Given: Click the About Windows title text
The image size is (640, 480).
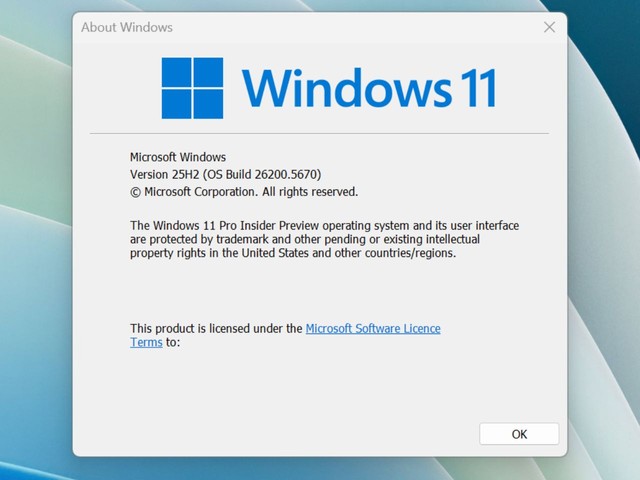Looking at the screenshot, I should tap(127, 27).
